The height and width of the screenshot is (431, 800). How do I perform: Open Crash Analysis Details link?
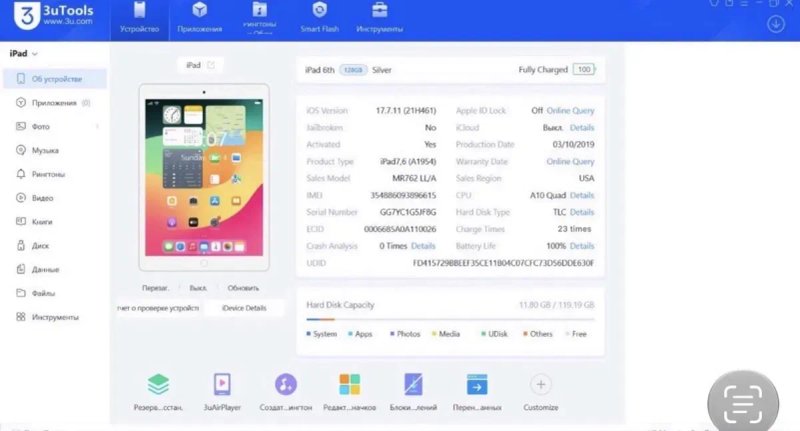tap(423, 246)
